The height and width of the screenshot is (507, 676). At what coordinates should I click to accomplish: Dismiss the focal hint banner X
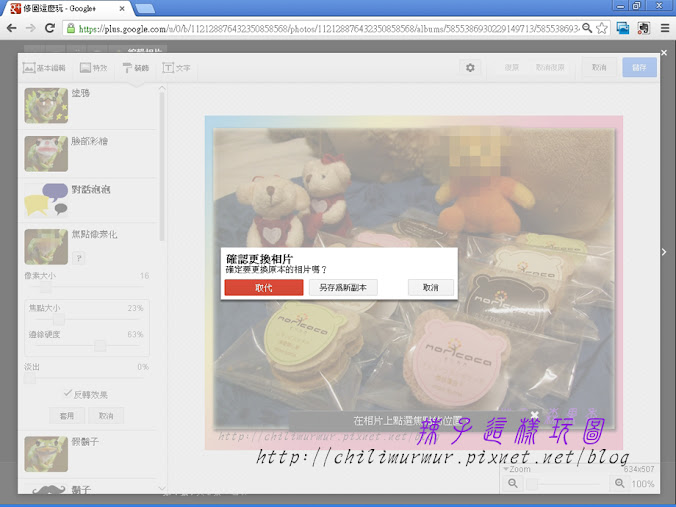(535, 415)
